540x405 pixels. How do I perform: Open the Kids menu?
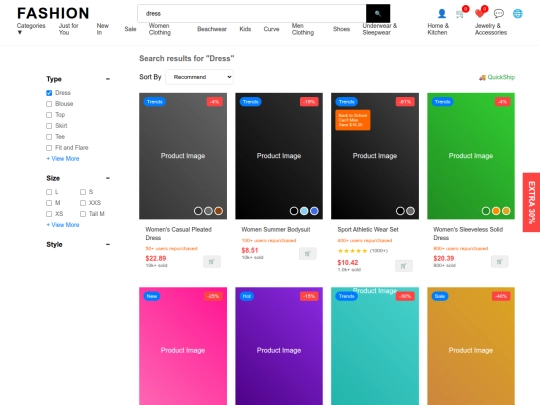point(245,29)
